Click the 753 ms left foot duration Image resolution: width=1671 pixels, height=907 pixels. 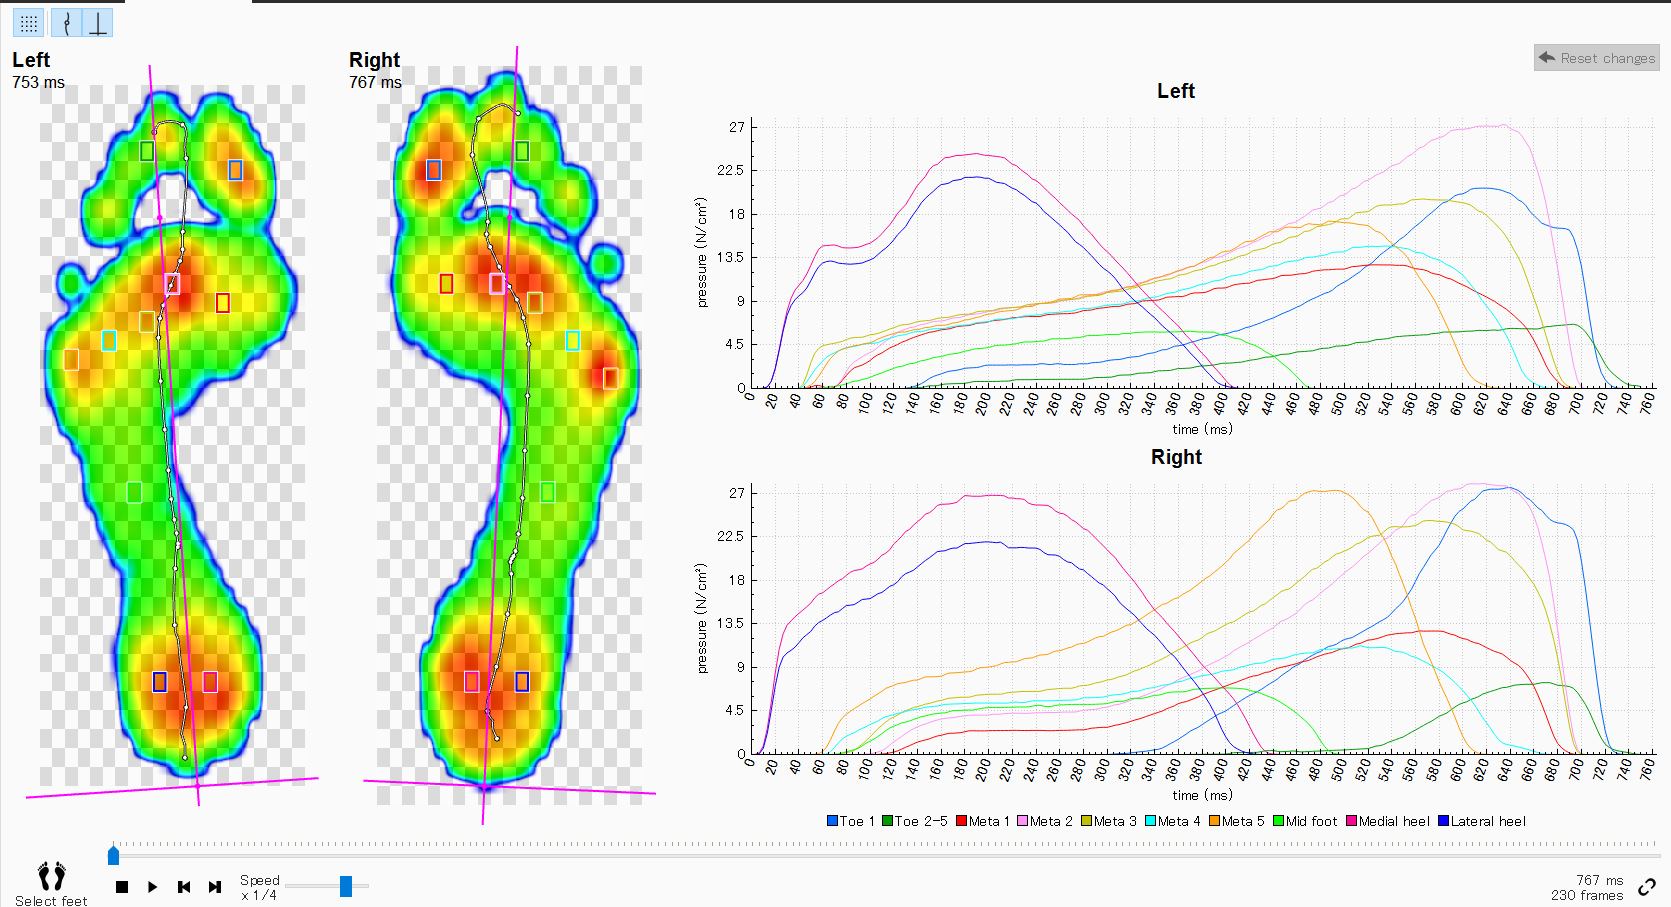click(x=38, y=83)
